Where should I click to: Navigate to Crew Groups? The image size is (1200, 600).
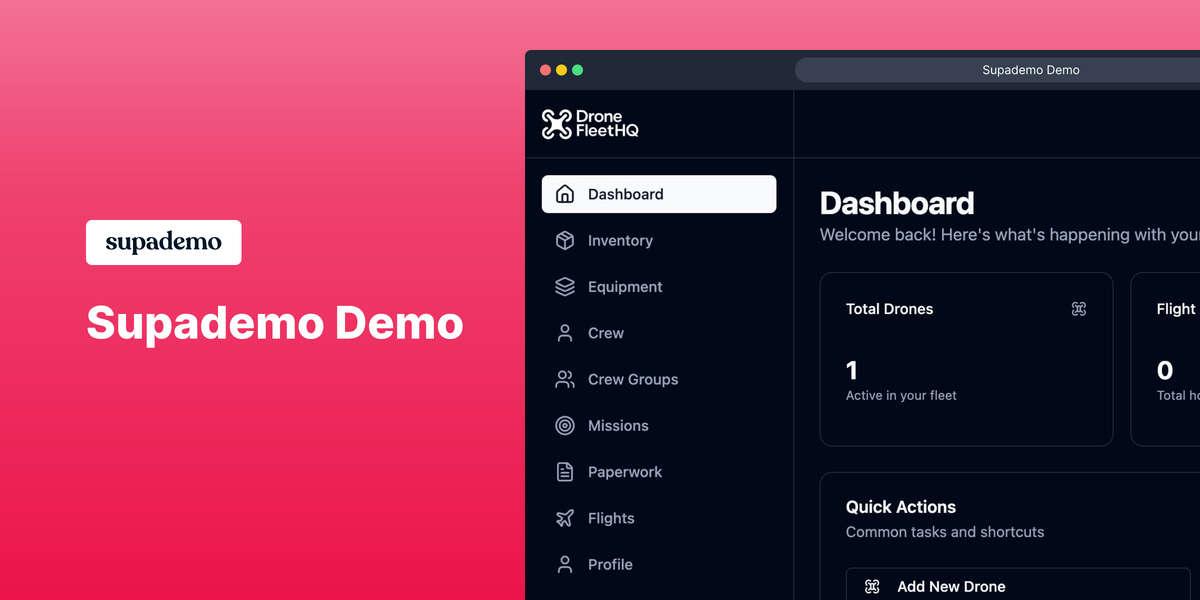click(659, 379)
